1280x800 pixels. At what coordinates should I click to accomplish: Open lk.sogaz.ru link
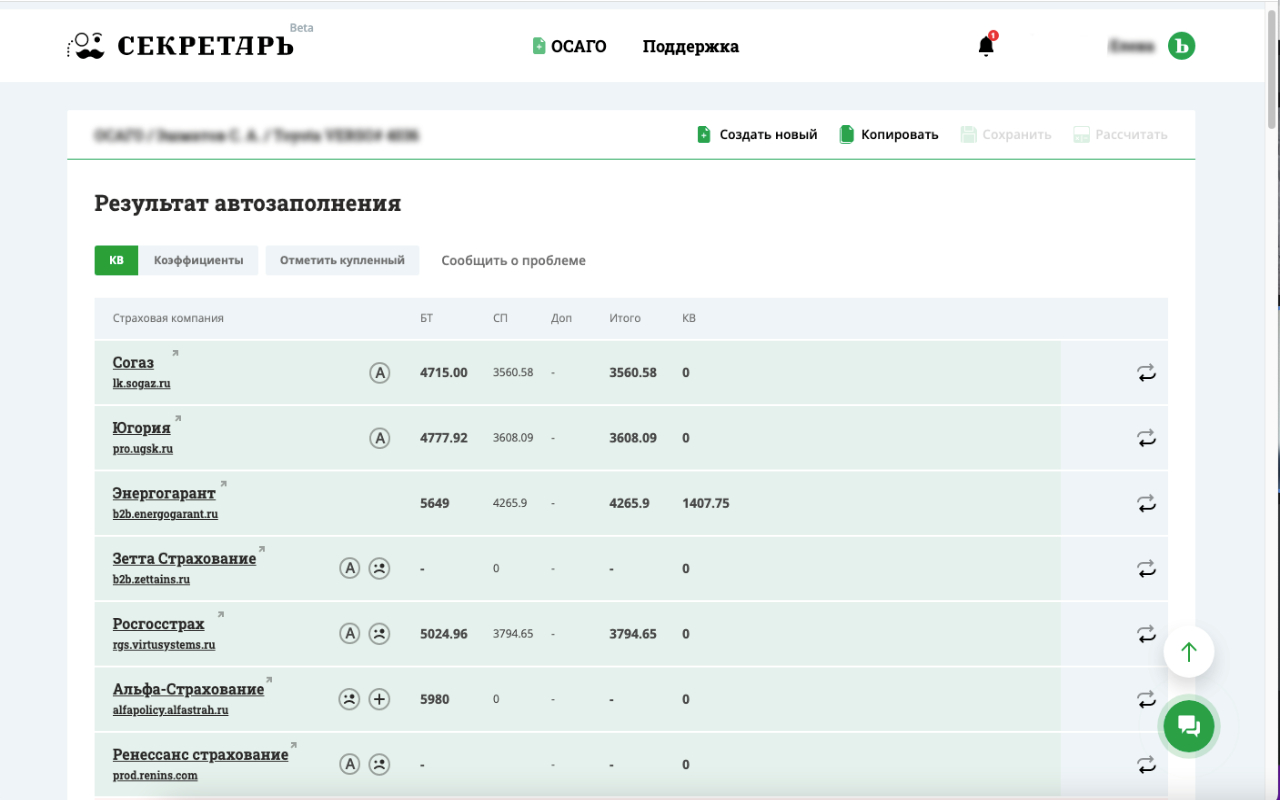tap(141, 383)
